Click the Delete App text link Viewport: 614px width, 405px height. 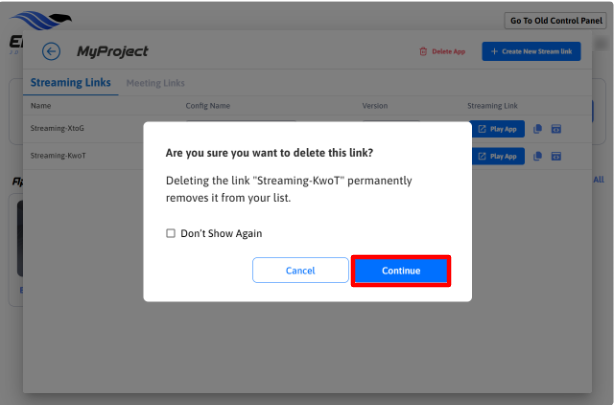pos(448,51)
